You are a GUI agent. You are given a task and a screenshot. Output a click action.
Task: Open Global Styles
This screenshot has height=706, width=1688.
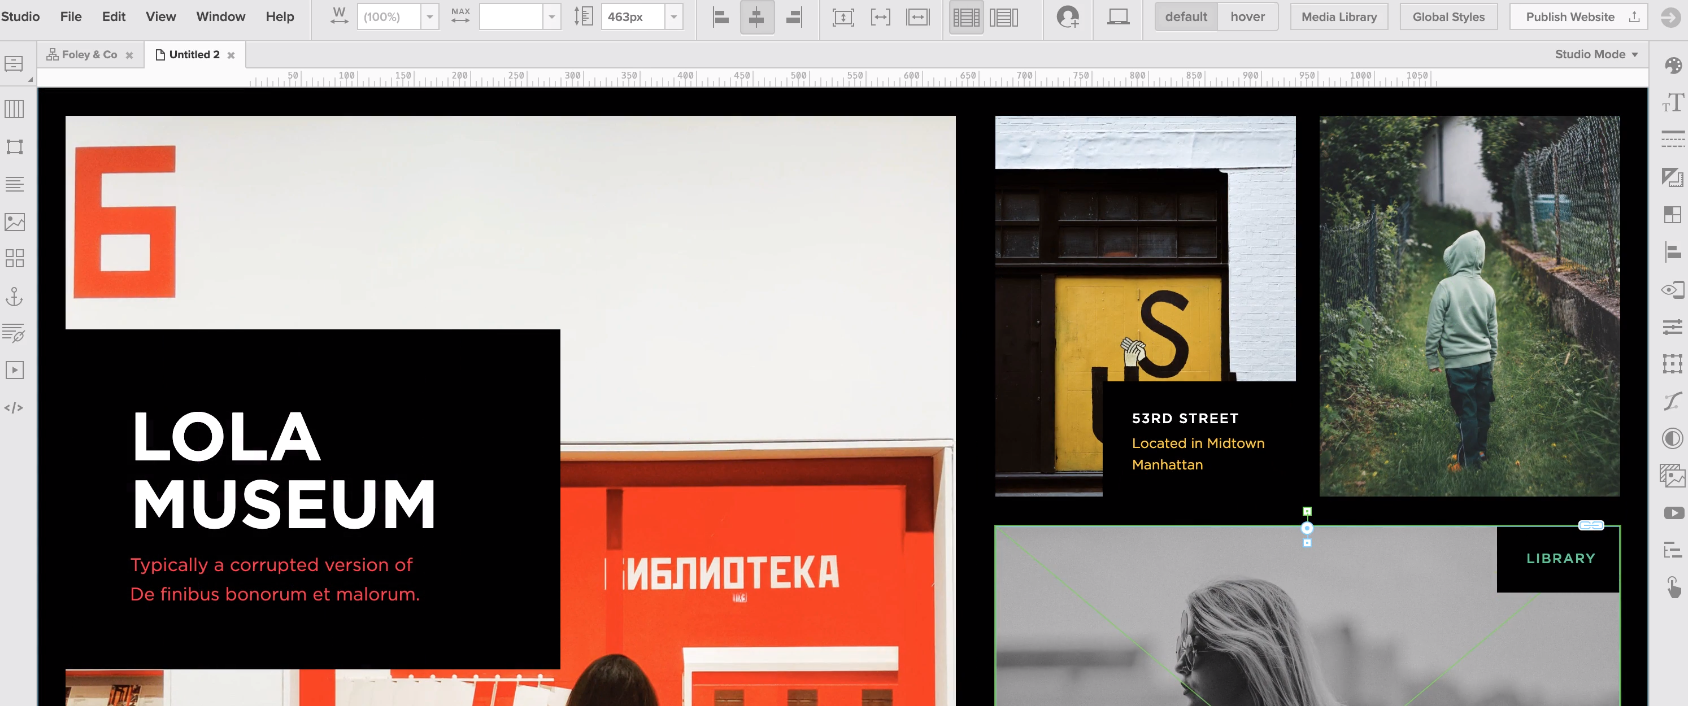click(x=1448, y=17)
